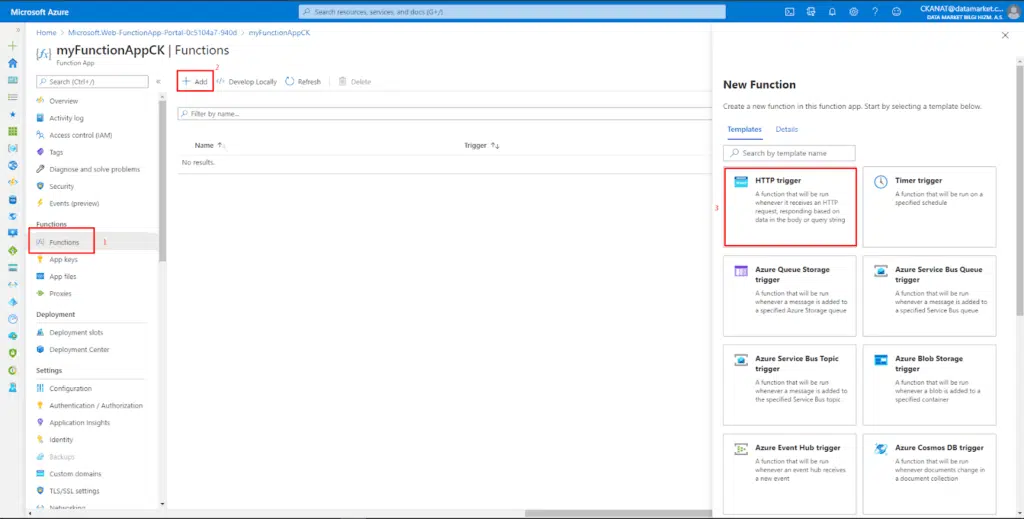Open the Favorites star in the left rail

click(x=12, y=114)
